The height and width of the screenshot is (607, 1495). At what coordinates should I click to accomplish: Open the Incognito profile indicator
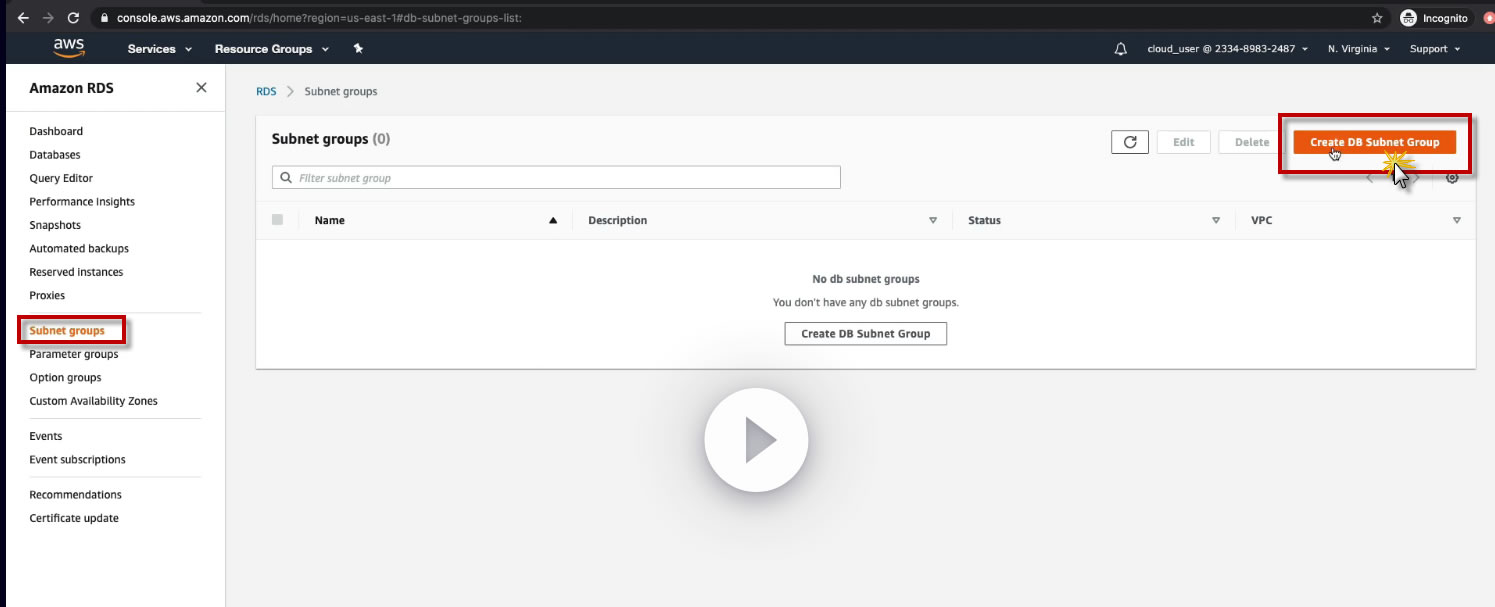[x=1434, y=18]
